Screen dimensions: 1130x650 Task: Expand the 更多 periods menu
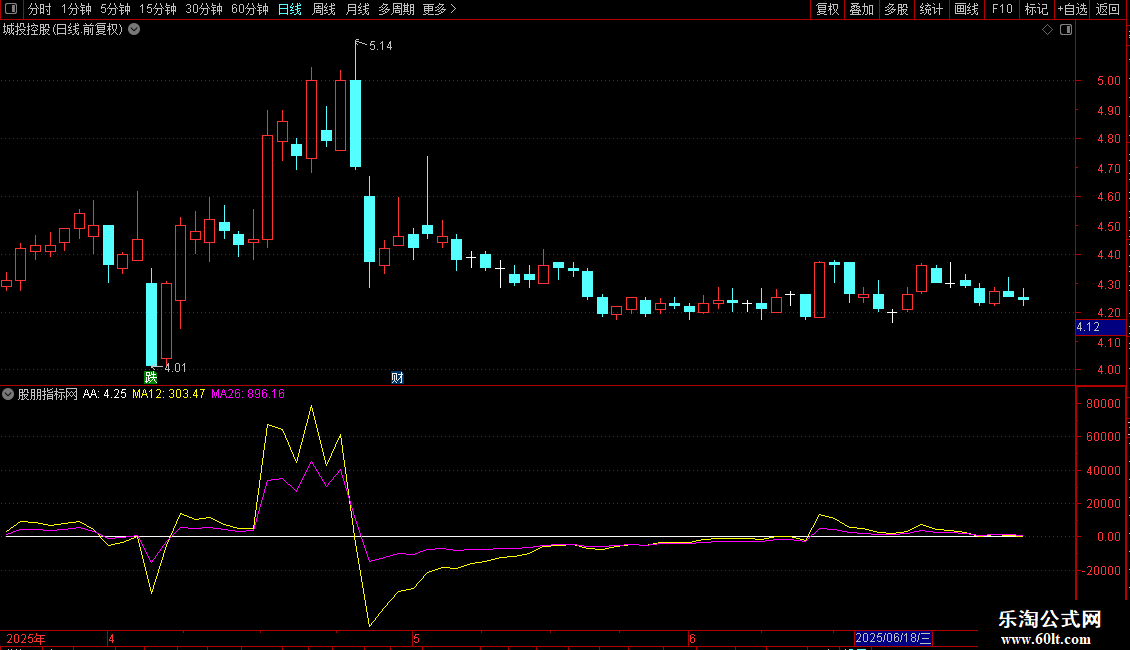pyautogui.click(x=439, y=9)
